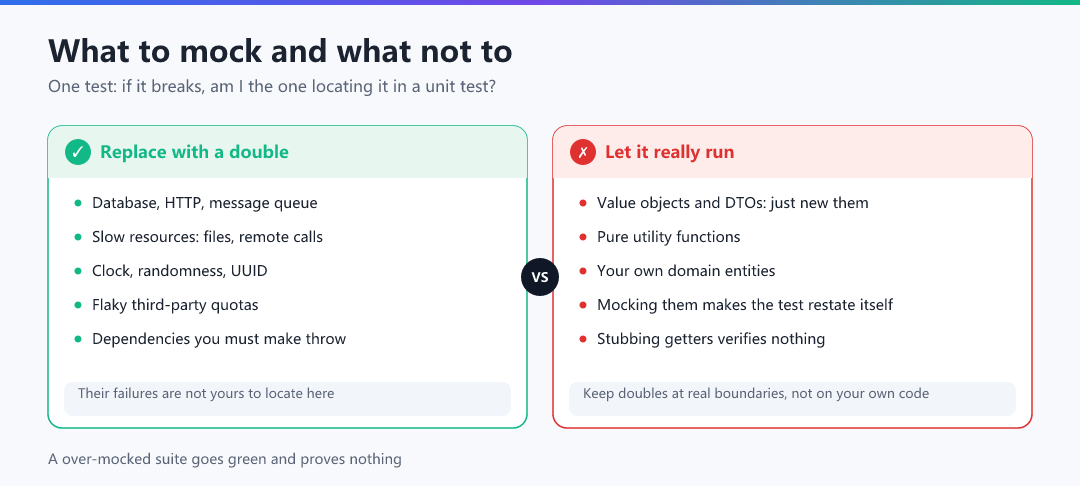The image size is (1080, 486).
Task: Click note 'Keep doubles at real boundaries, not on your own code'
Action: pos(792,399)
